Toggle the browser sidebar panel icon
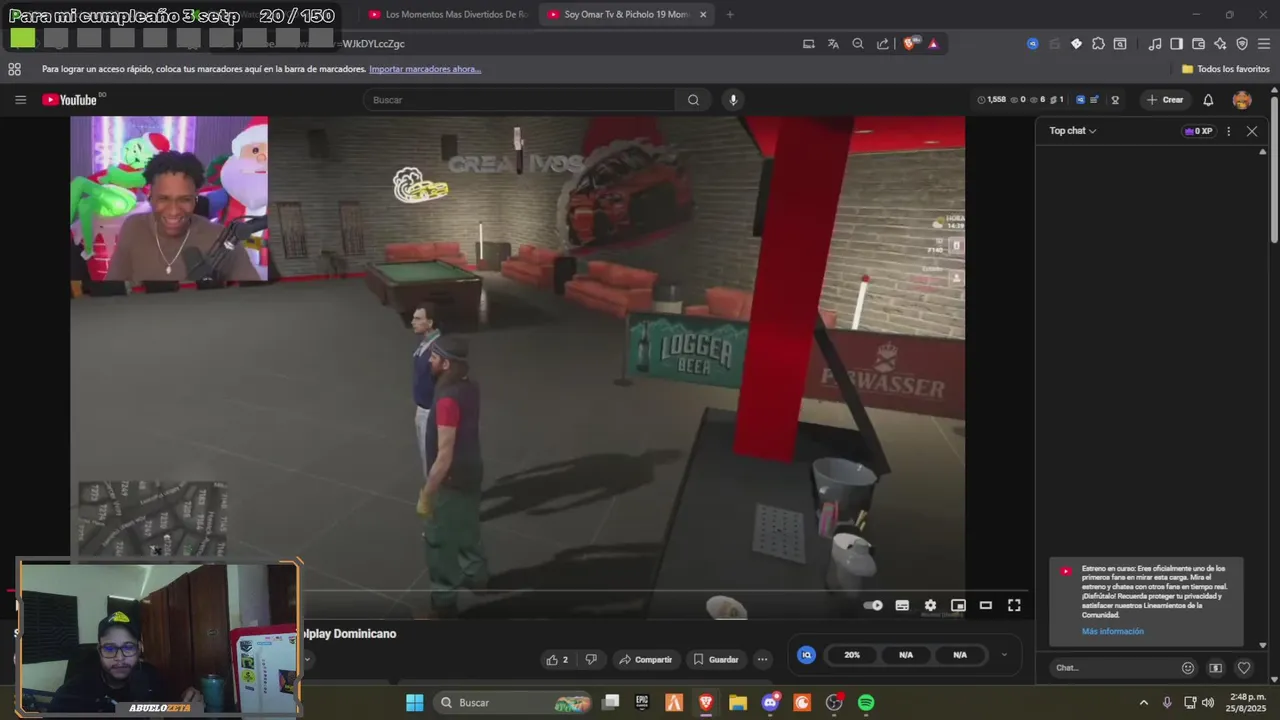This screenshot has height=720, width=1280. coord(1176,44)
